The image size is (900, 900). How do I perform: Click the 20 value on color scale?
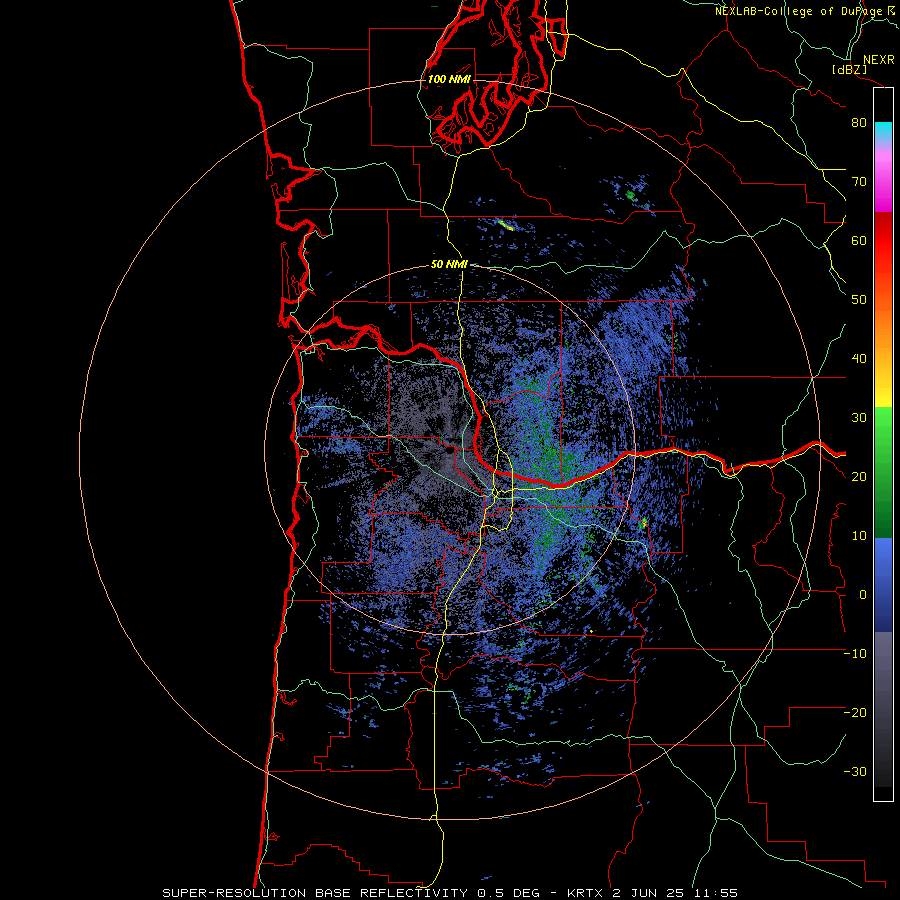pyautogui.click(x=859, y=477)
